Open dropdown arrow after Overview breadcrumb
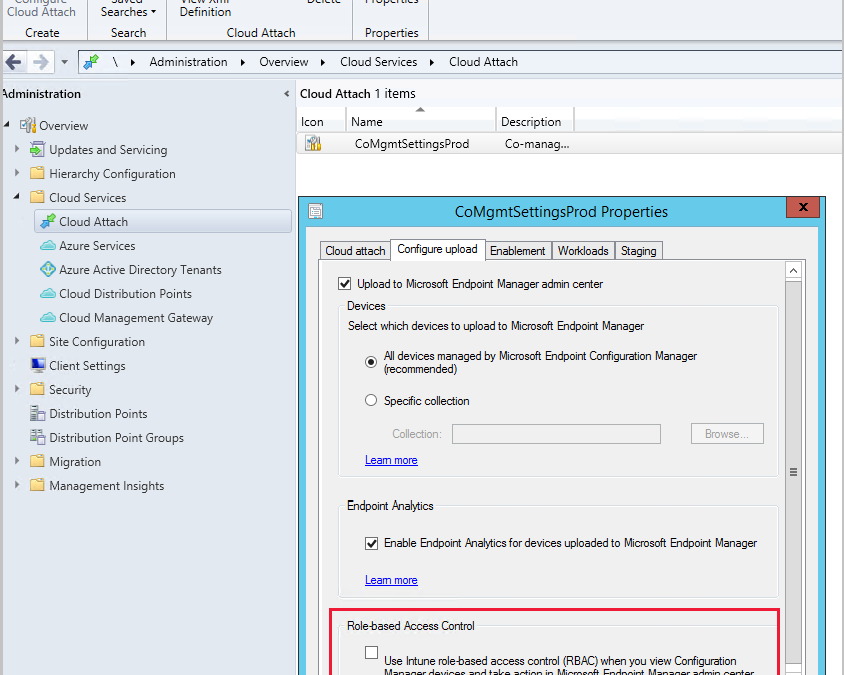 tap(323, 62)
